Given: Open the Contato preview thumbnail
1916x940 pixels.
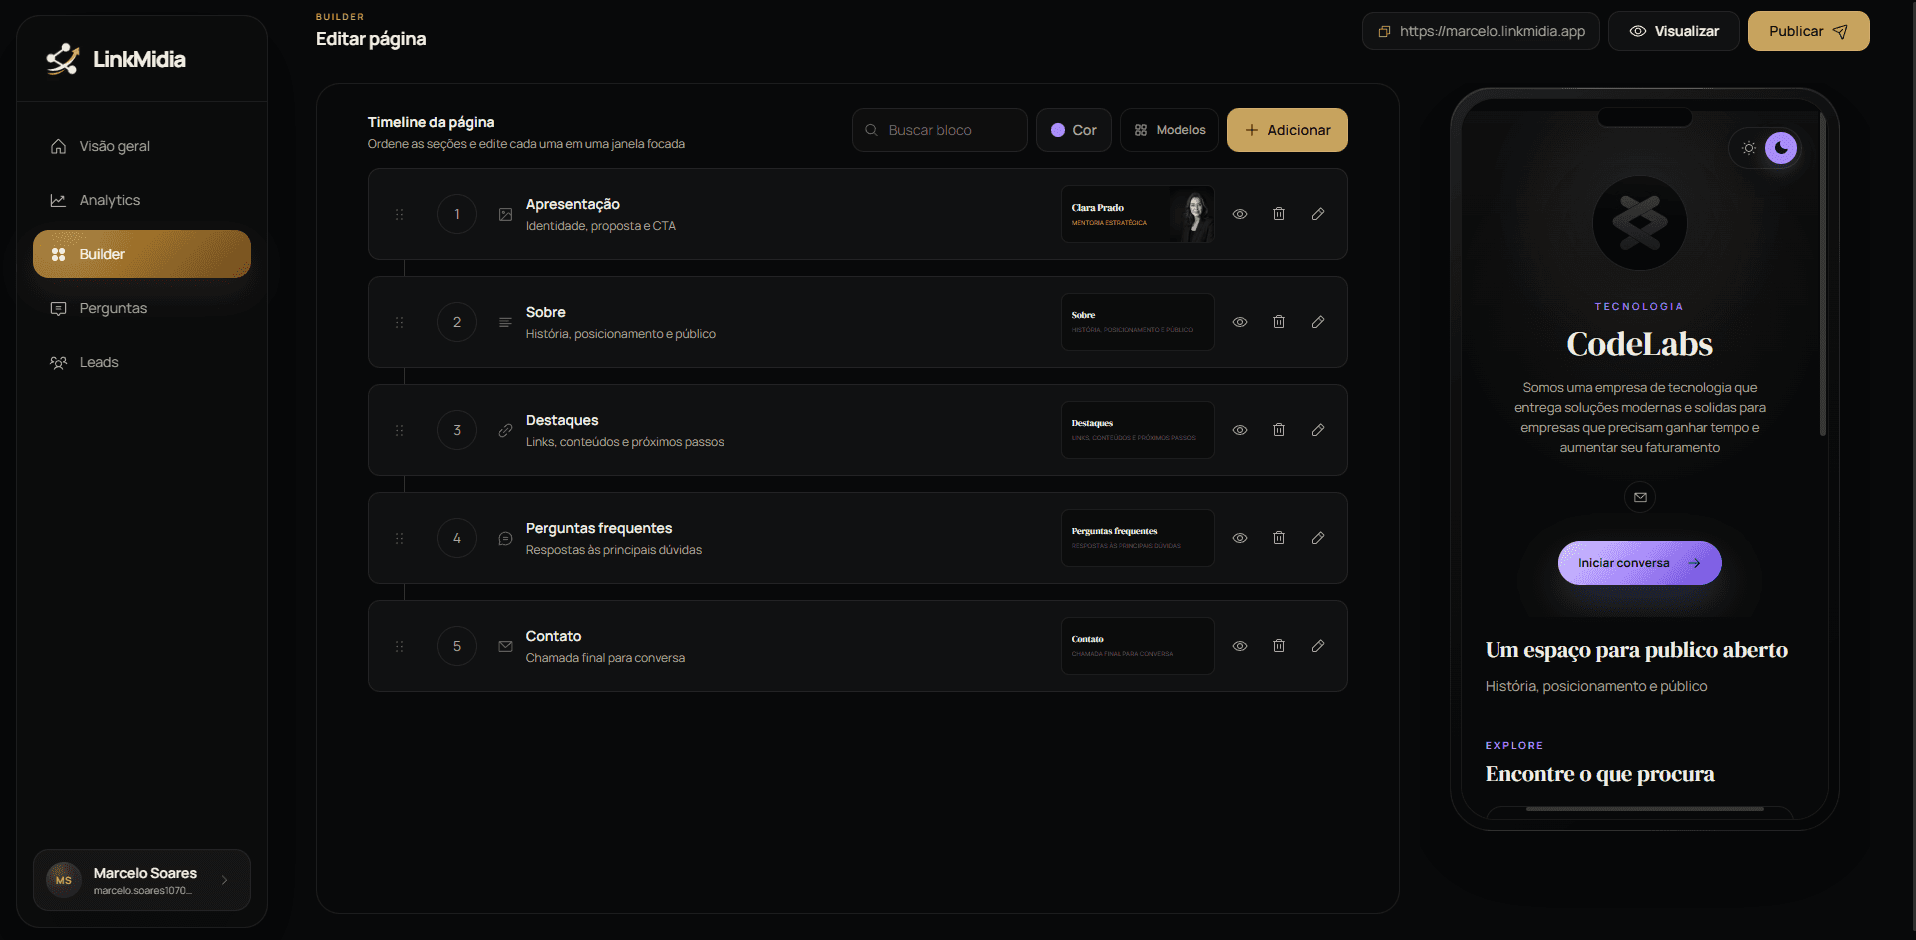Looking at the screenshot, I should 1138,646.
